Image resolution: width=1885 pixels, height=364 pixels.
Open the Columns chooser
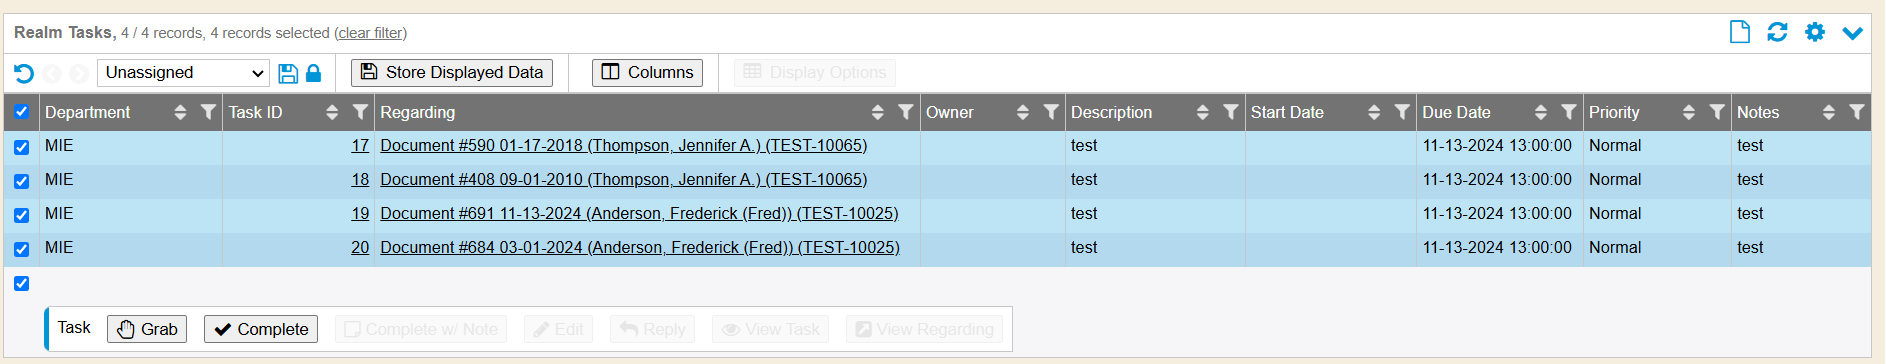click(647, 73)
